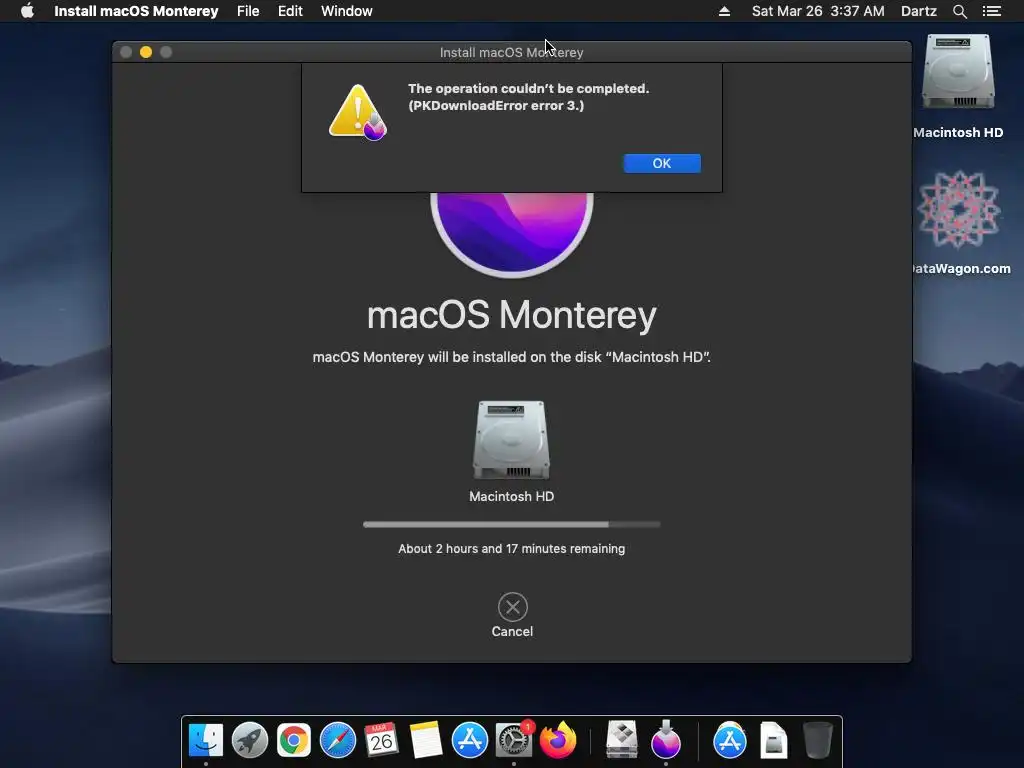Open Boot Camp Assistant in the Dock
This screenshot has height=768, width=1024.
point(622,740)
